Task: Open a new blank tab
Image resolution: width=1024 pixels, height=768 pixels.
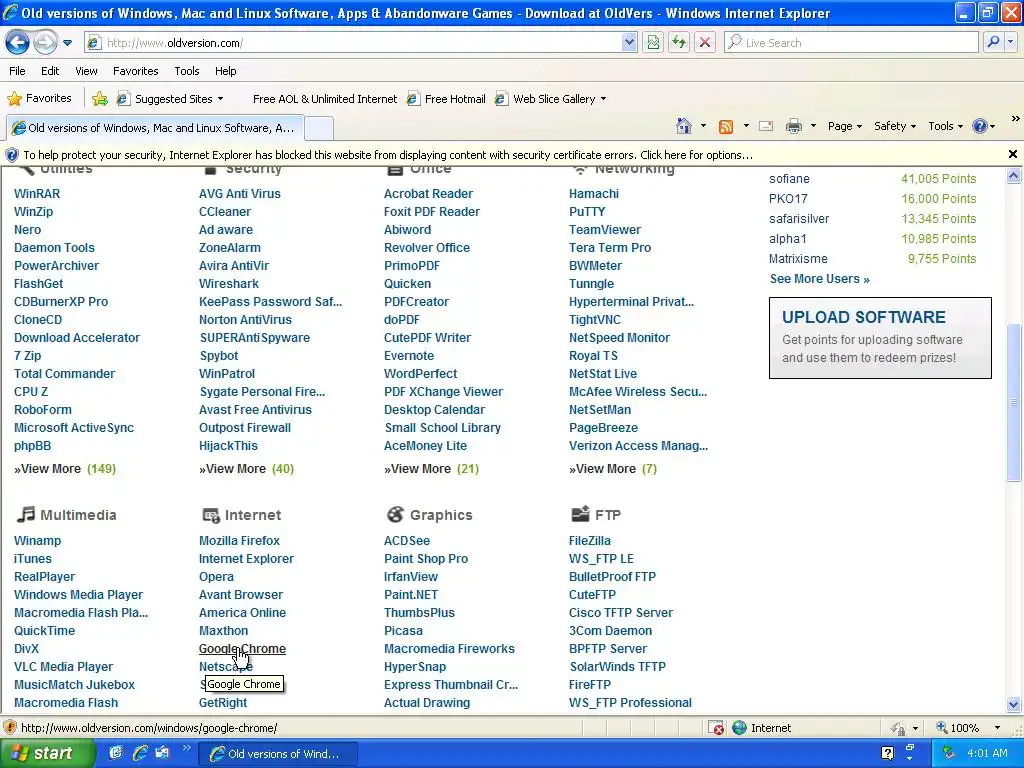Action: 319,128
